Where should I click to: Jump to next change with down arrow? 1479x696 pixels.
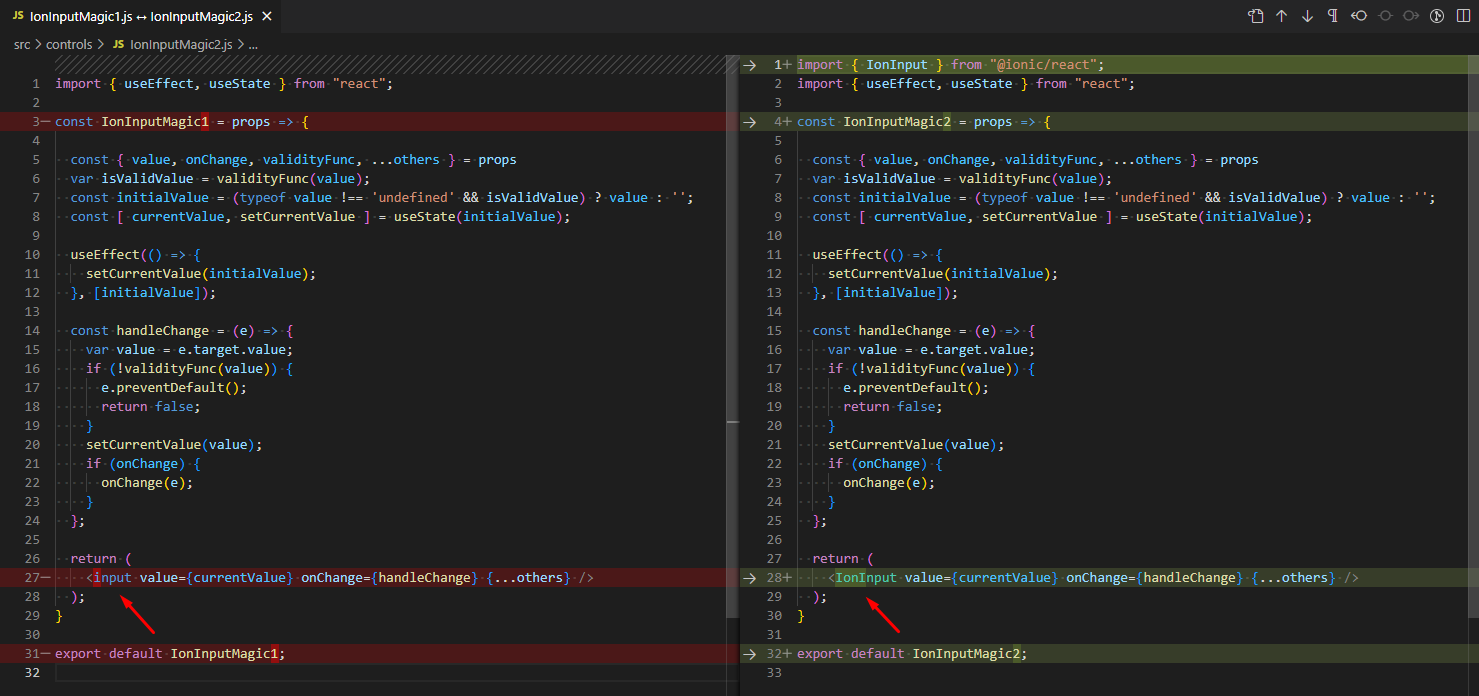pos(1308,16)
